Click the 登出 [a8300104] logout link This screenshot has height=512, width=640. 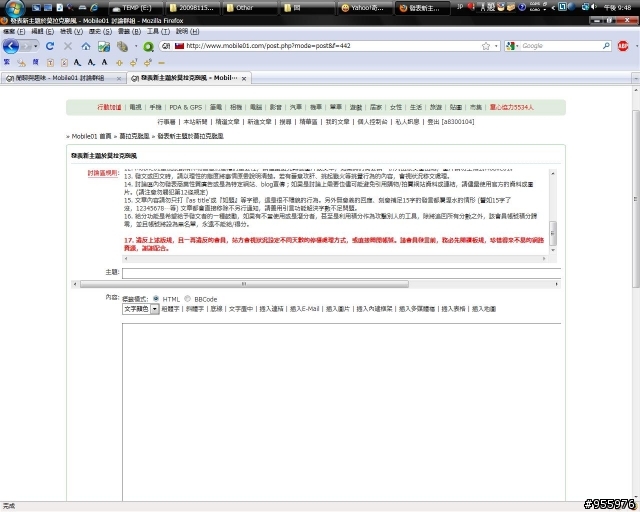pos(451,122)
